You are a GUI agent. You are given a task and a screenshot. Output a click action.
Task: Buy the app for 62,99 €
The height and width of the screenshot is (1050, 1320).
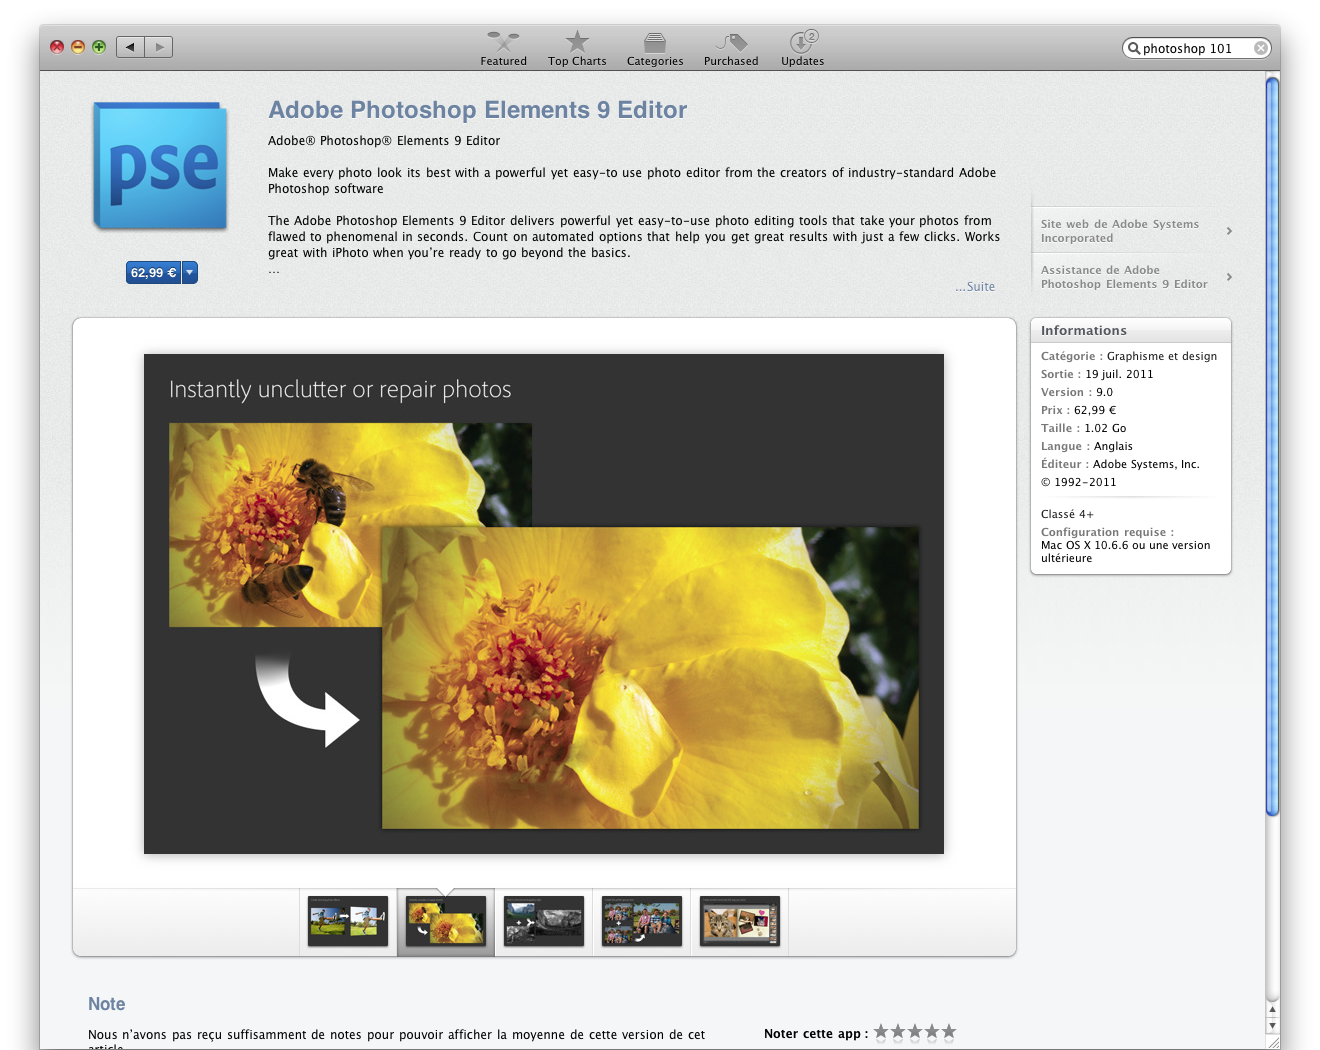153,272
